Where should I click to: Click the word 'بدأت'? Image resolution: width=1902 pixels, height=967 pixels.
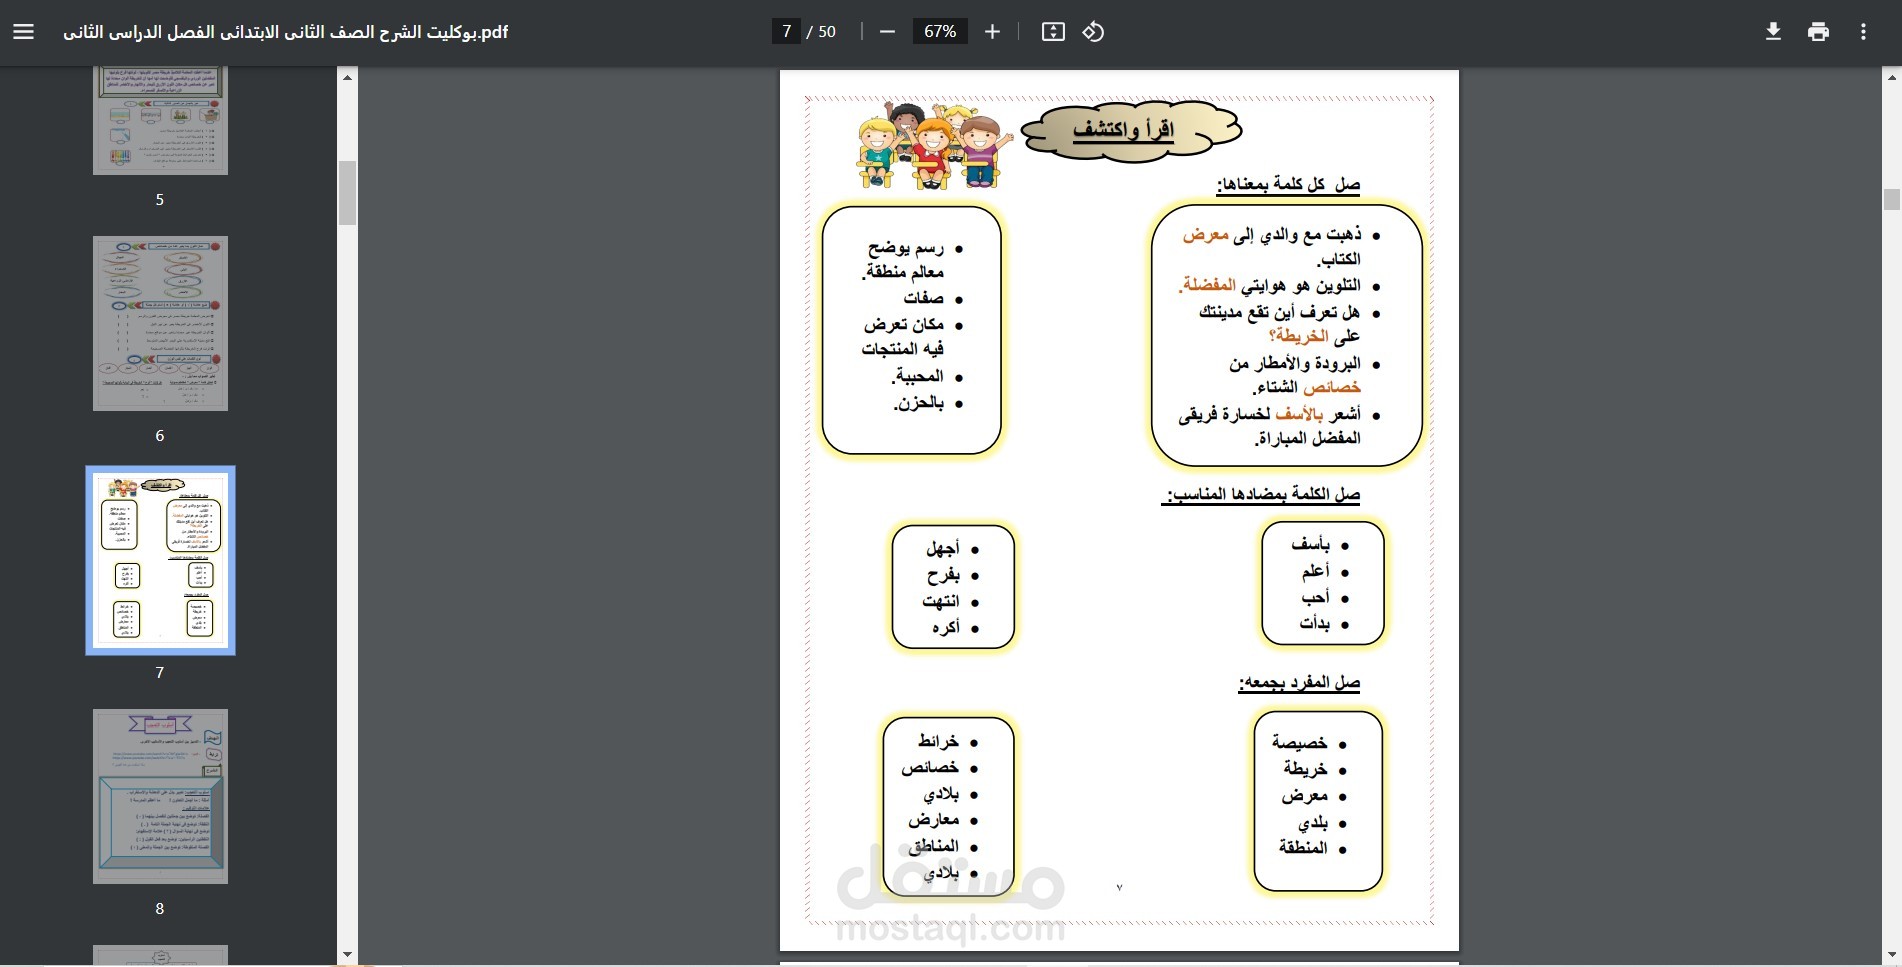(1314, 624)
